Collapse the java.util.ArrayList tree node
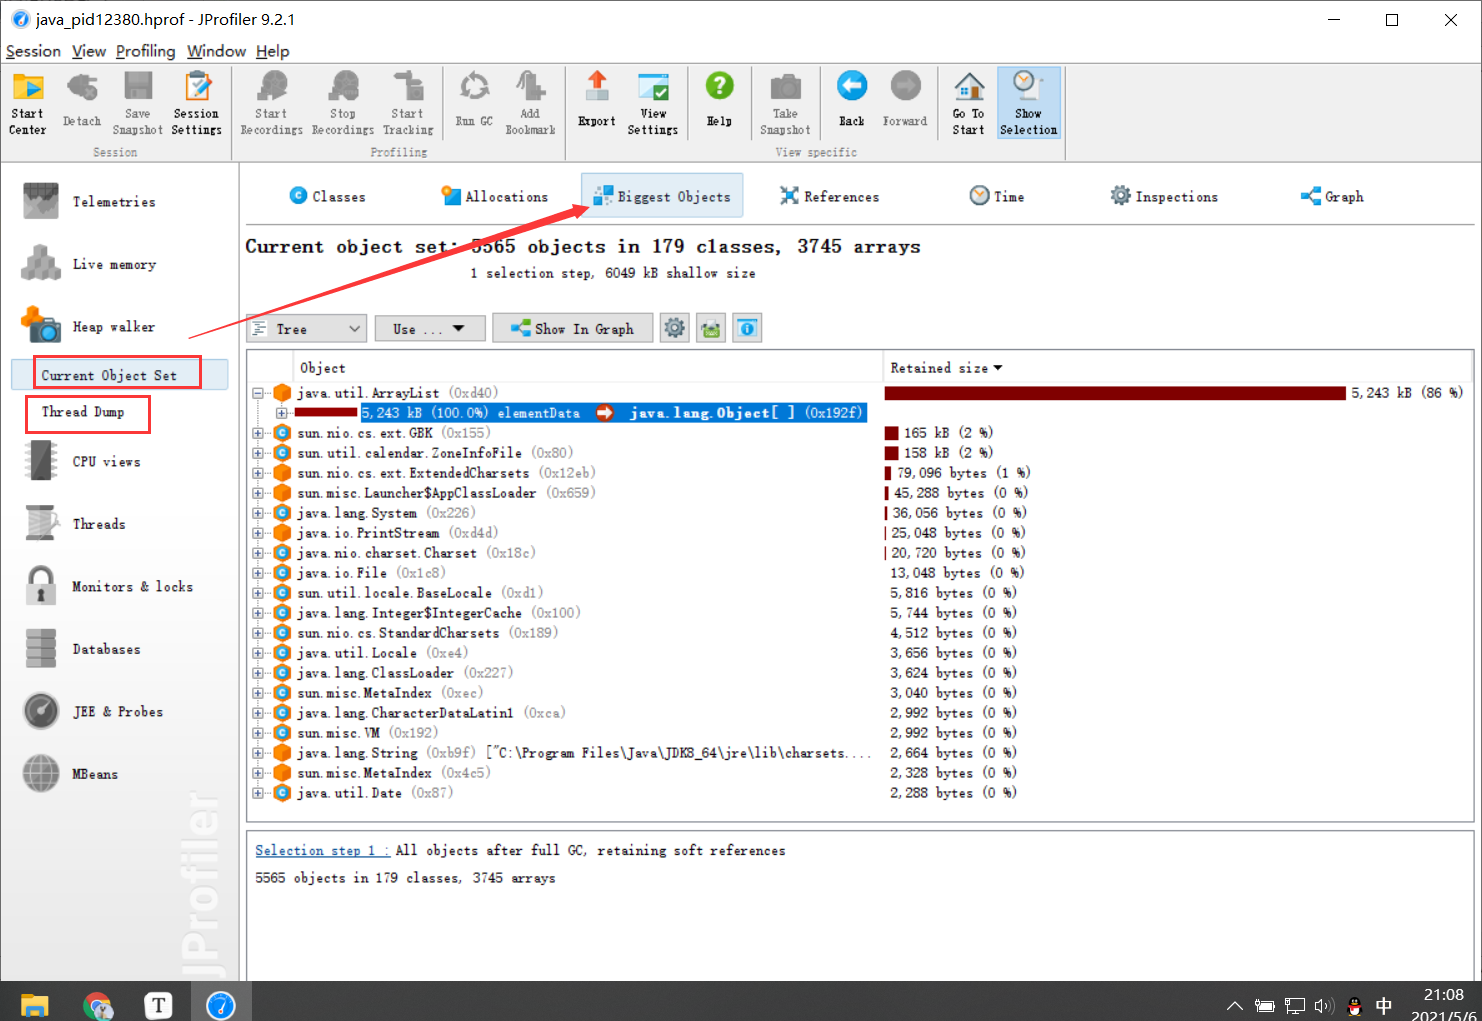This screenshot has width=1482, height=1021. [x=258, y=393]
